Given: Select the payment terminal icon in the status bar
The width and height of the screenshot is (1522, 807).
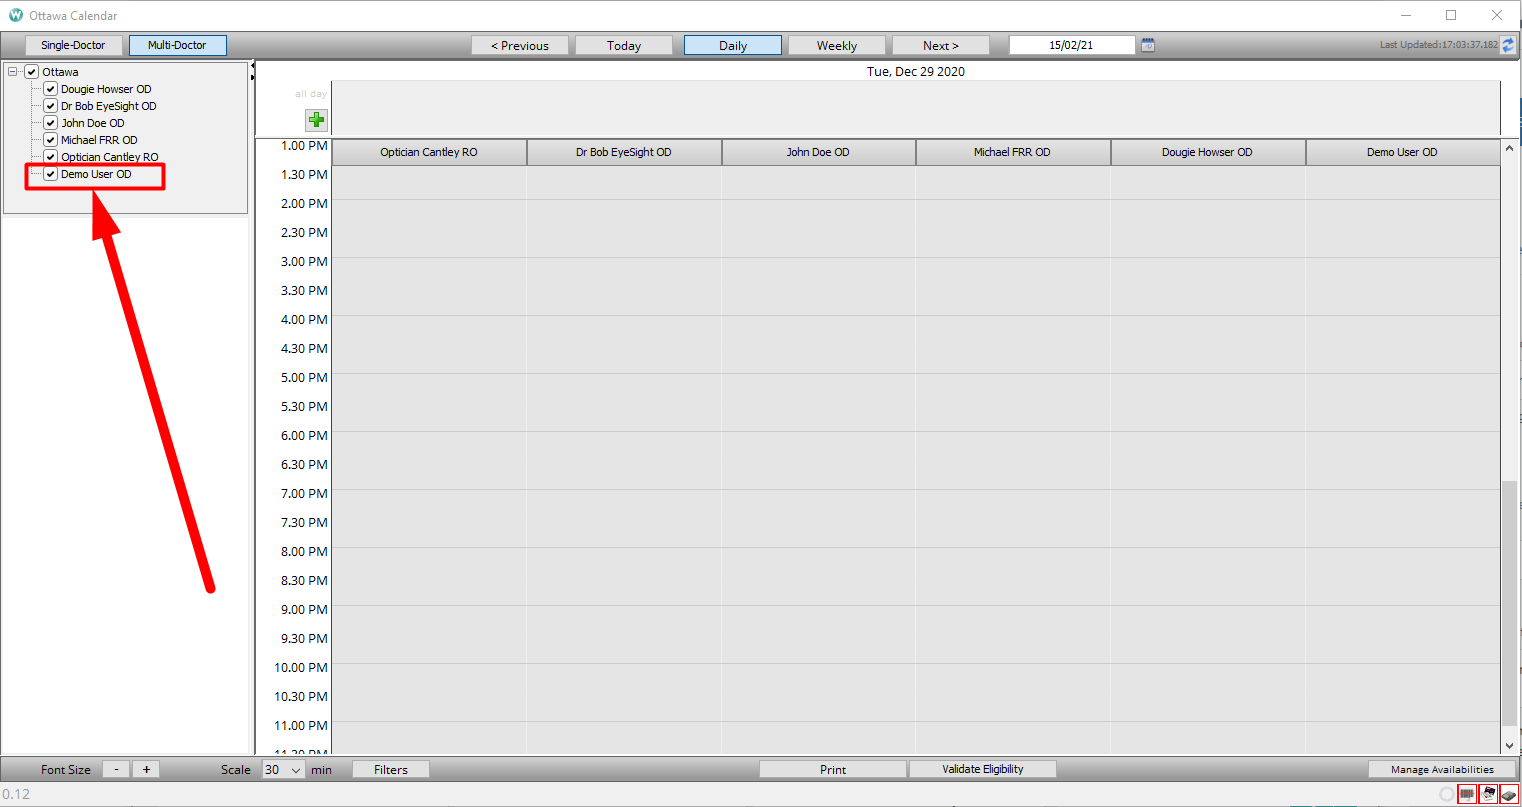Looking at the screenshot, I should tap(1509, 794).
